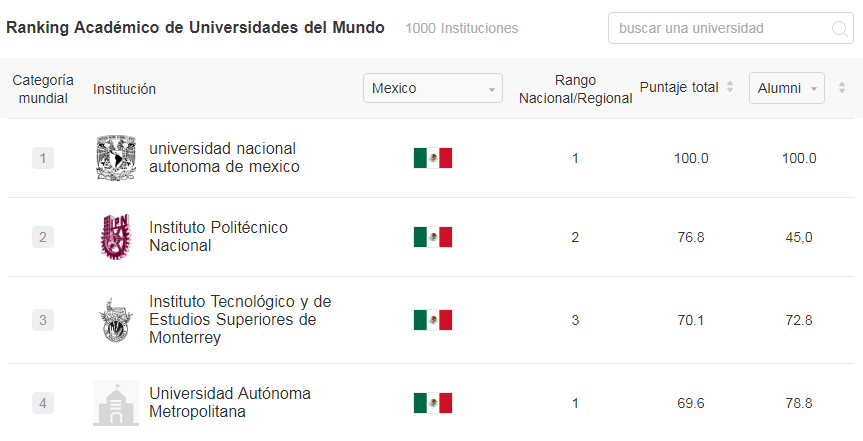863x441 pixels.
Task: Click the buscar una universidad search field
Action: [x=730, y=28]
